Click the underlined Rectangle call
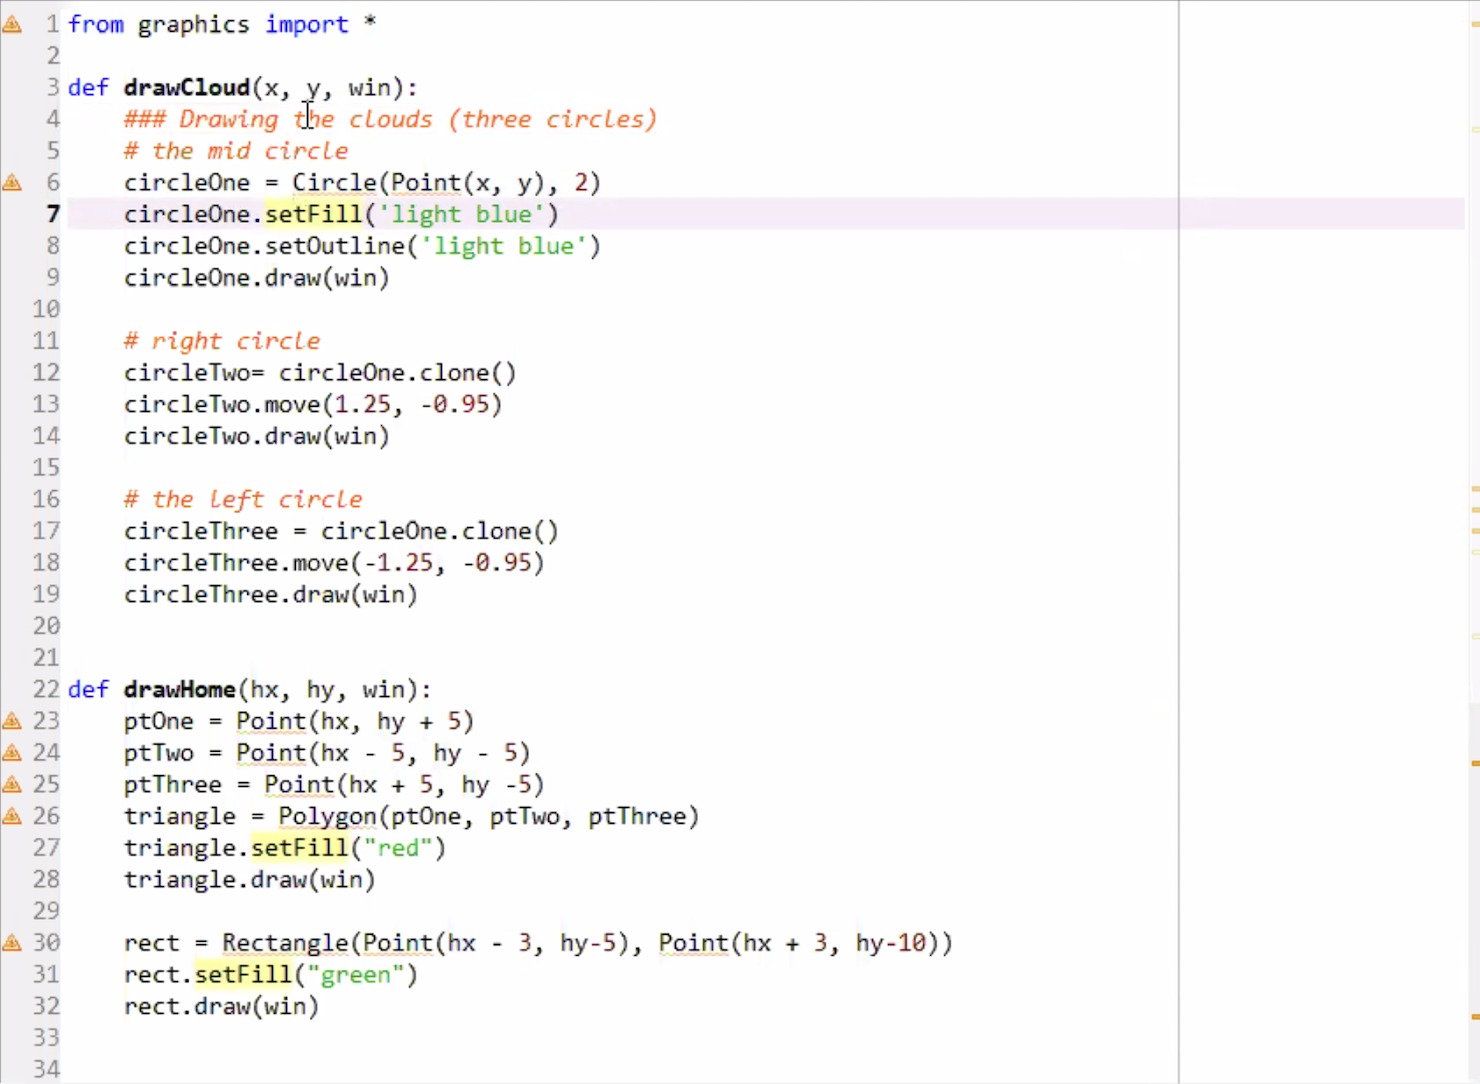This screenshot has width=1480, height=1084. [285, 943]
